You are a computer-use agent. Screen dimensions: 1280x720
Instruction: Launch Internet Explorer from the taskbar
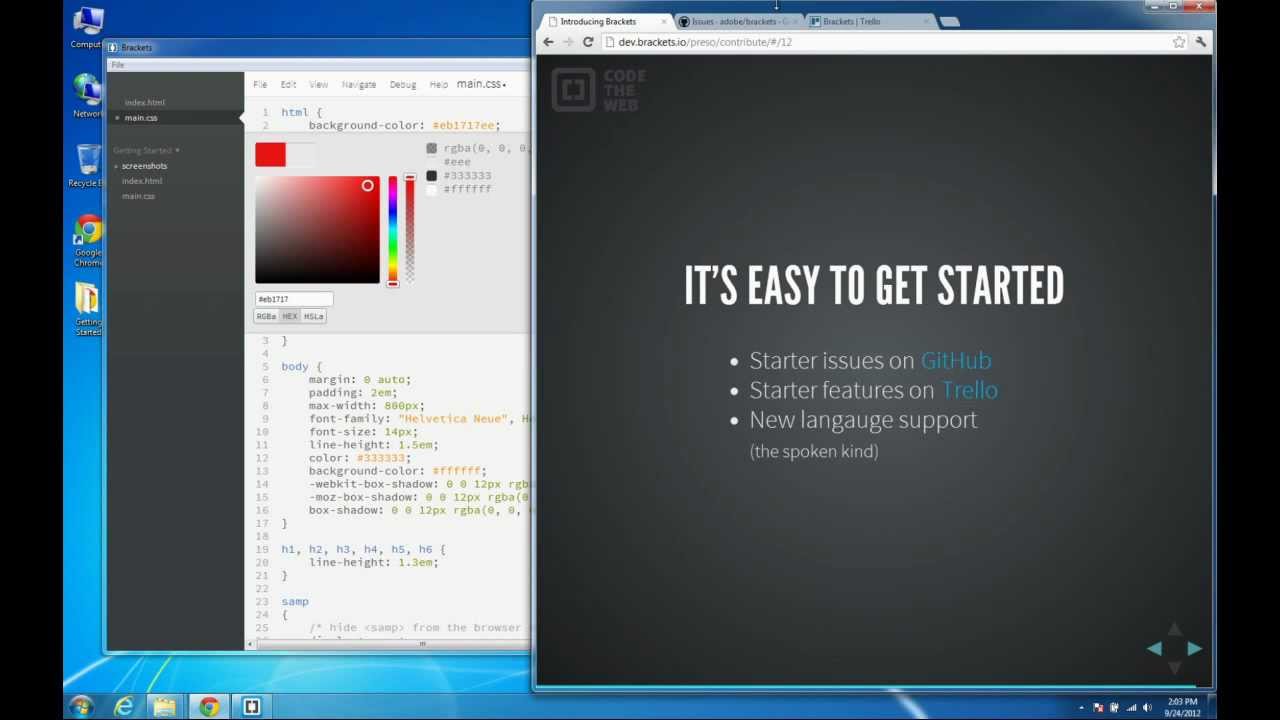click(x=124, y=706)
